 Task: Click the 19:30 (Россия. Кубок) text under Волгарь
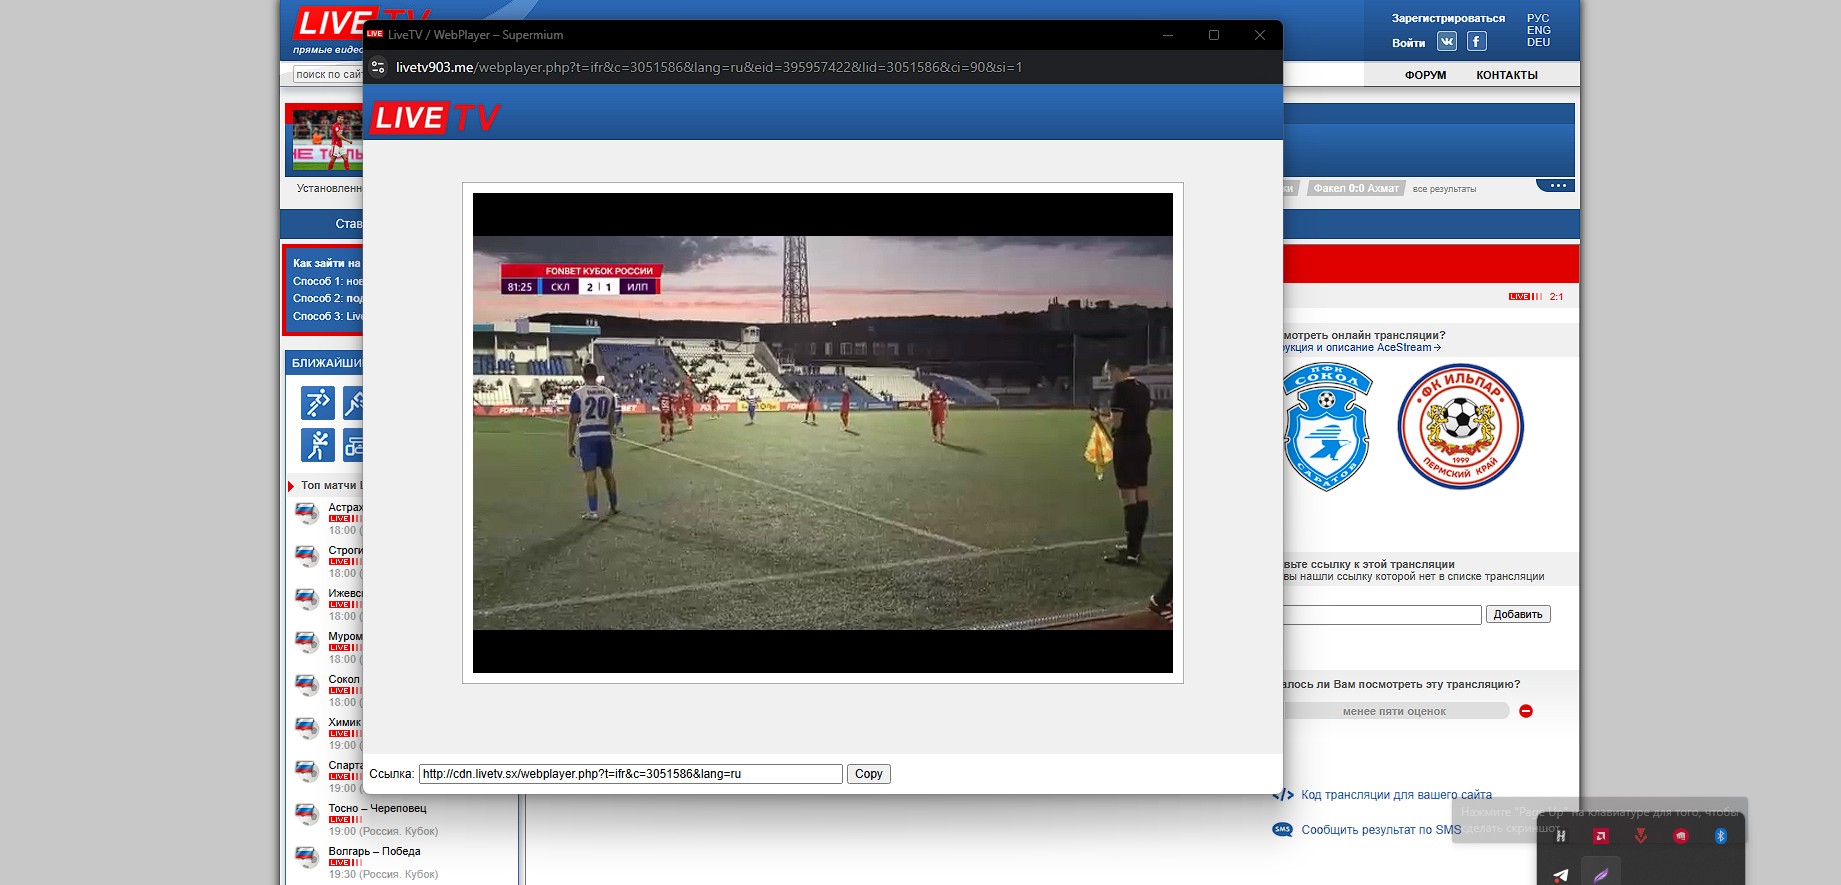(x=383, y=874)
